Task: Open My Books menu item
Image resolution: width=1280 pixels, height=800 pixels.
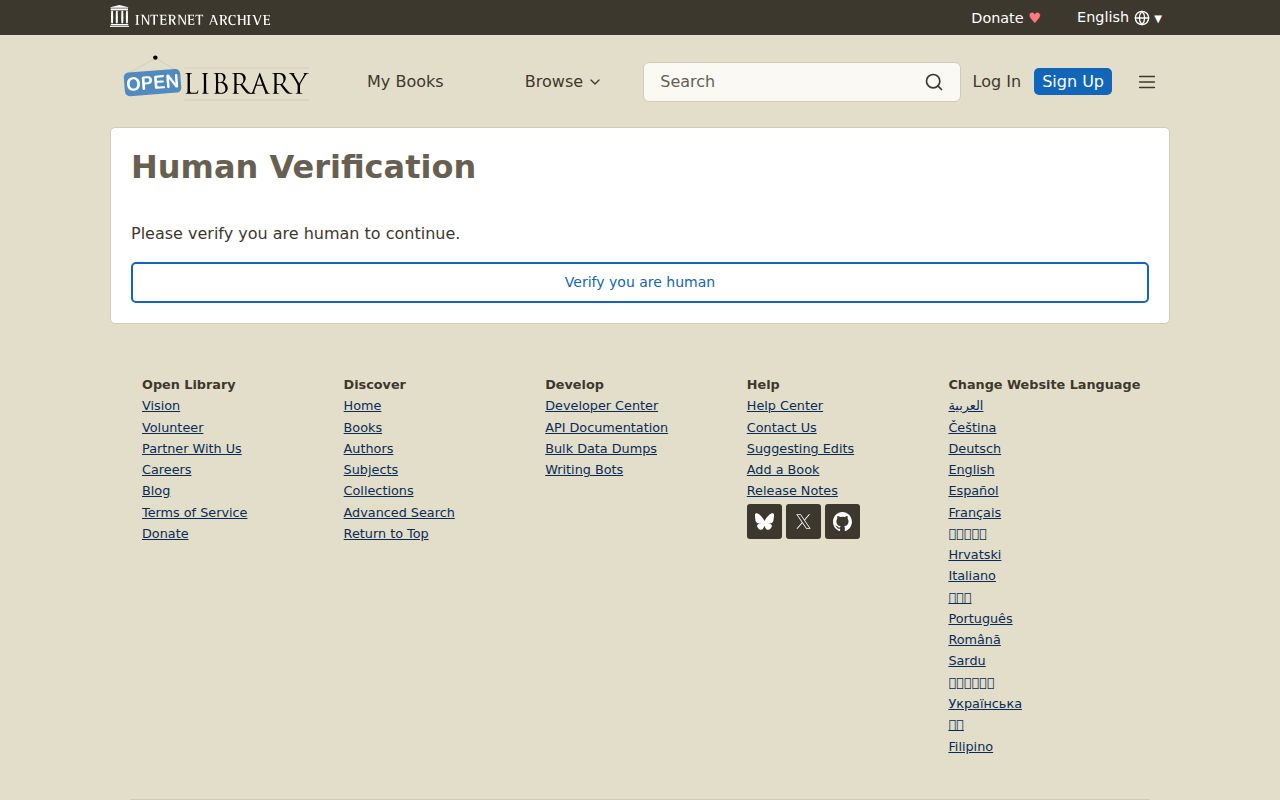Action: (x=405, y=82)
